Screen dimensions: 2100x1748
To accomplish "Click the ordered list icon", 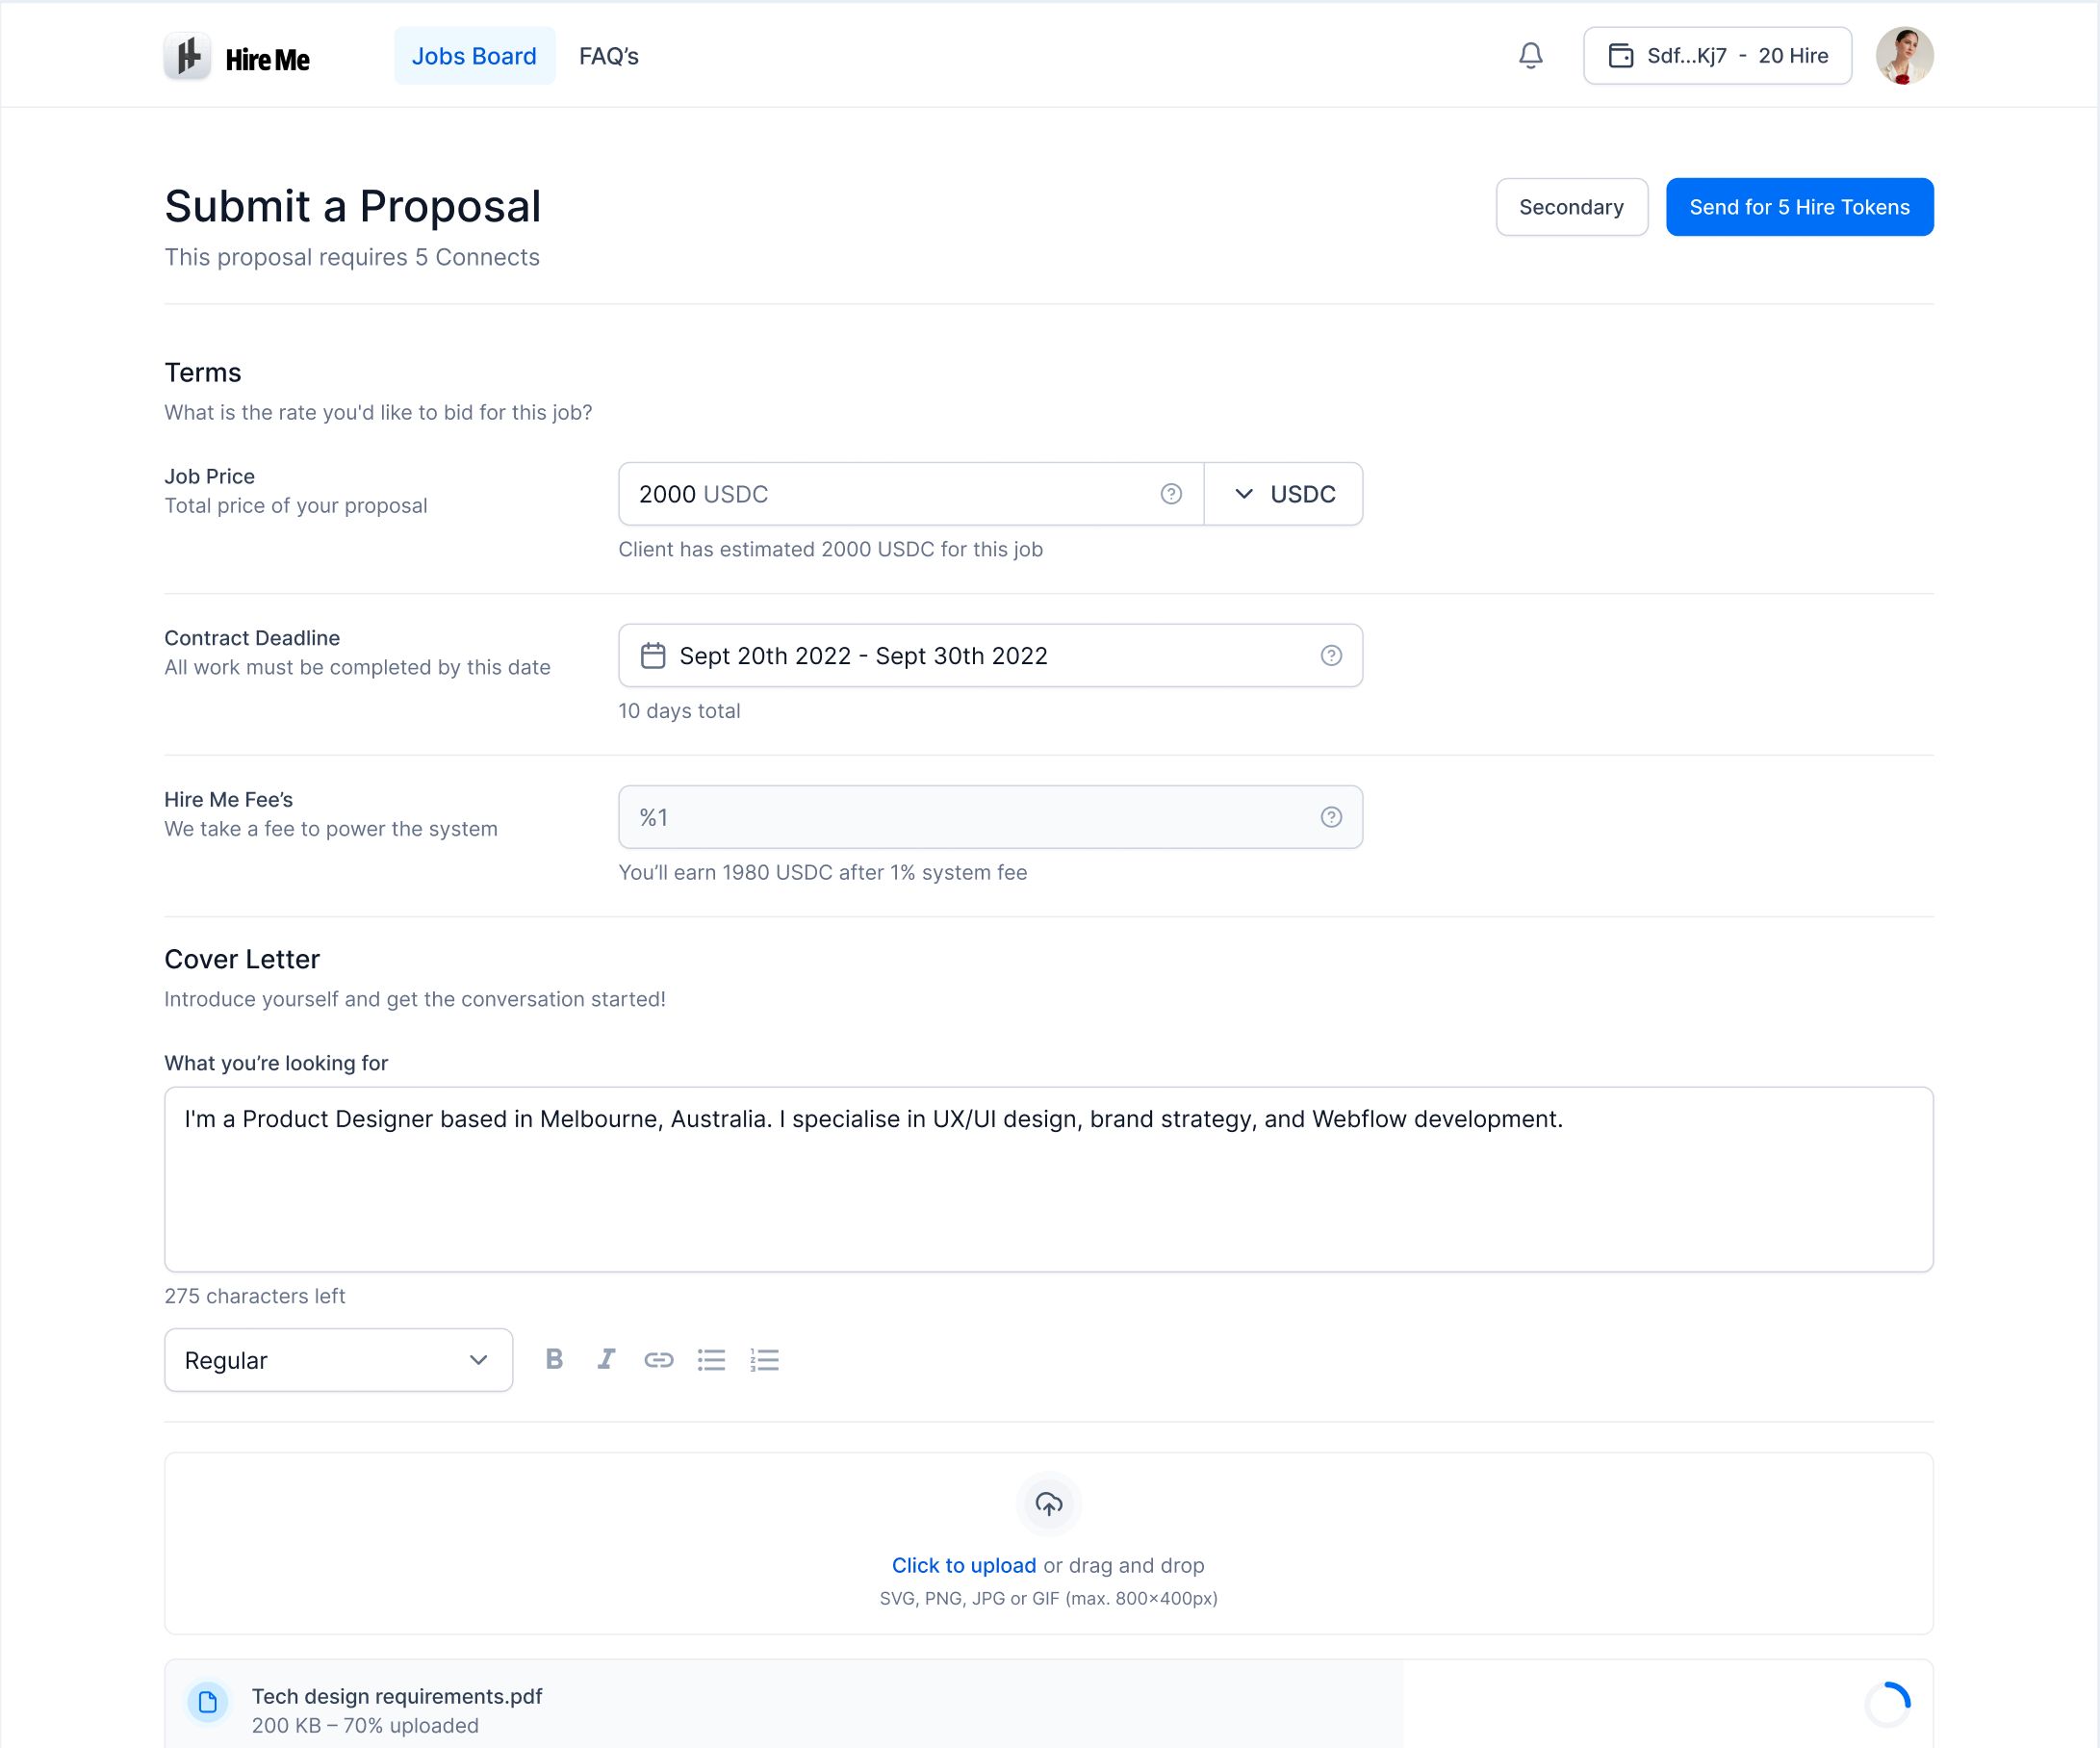I will pyautogui.click(x=764, y=1359).
